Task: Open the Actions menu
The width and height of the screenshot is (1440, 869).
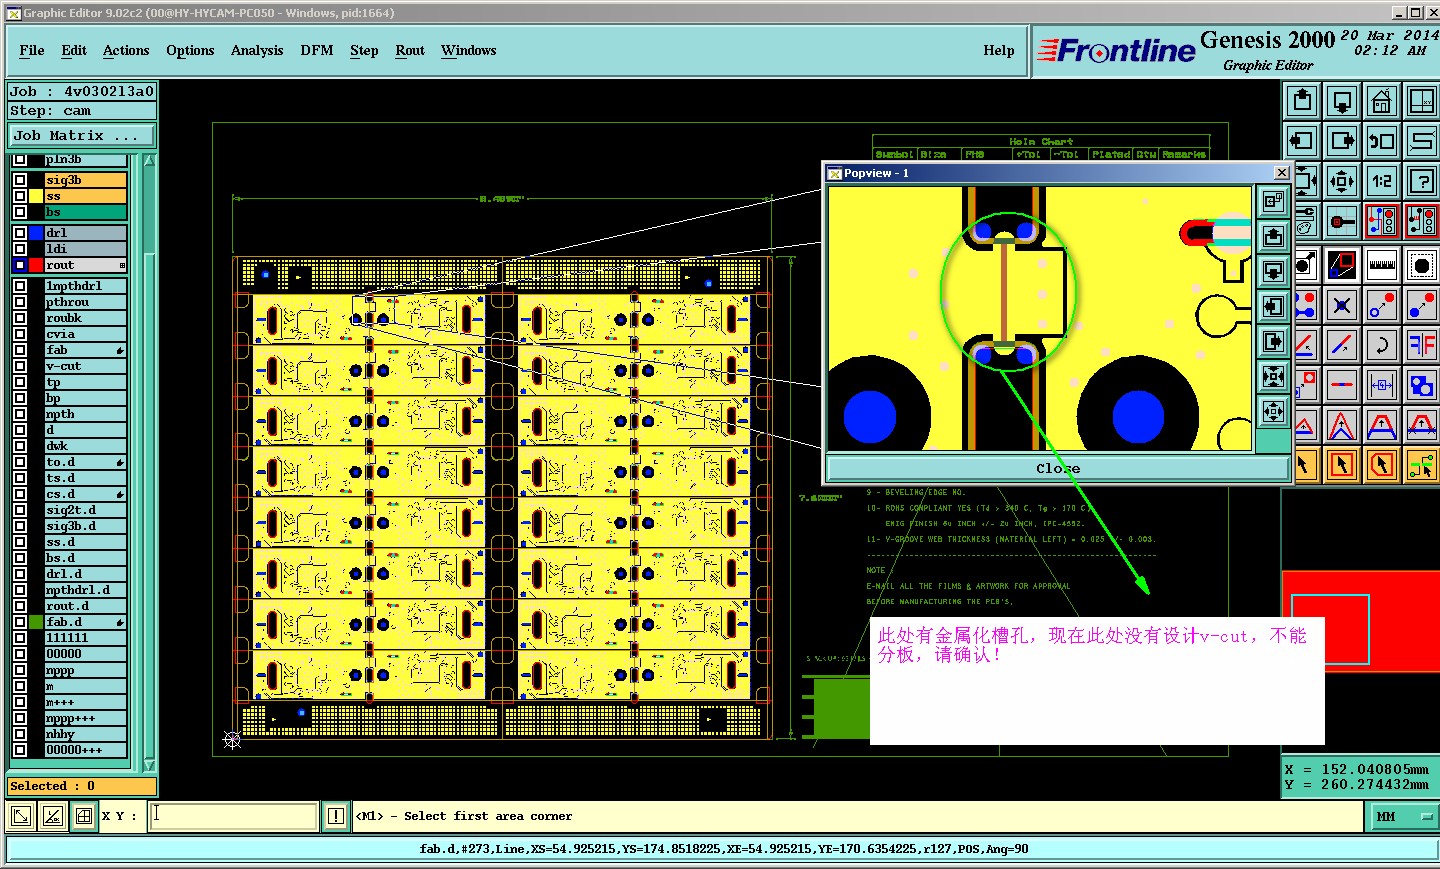Action: pyautogui.click(x=126, y=51)
